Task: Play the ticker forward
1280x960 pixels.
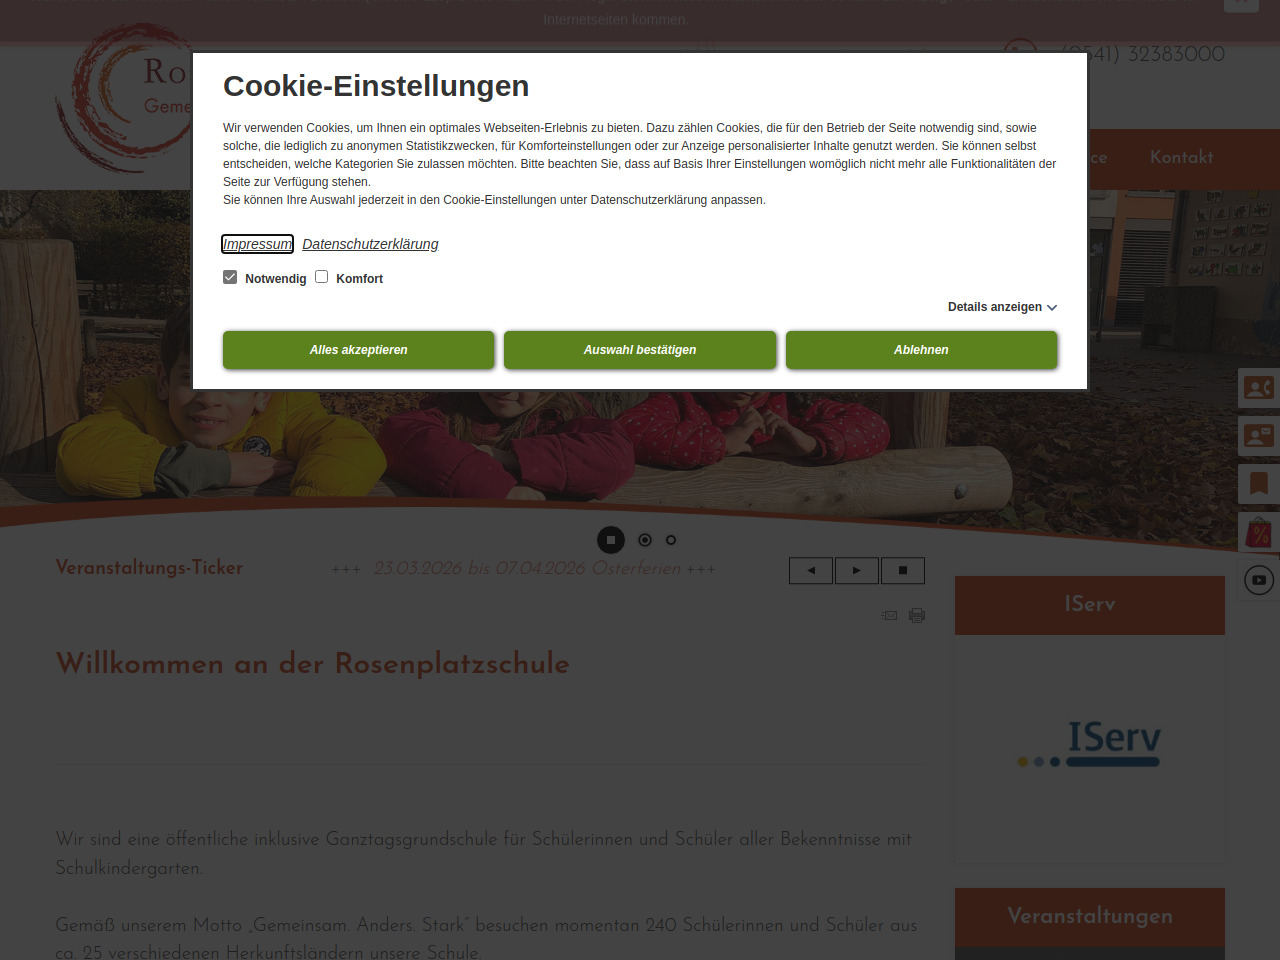Action: pos(857,570)
